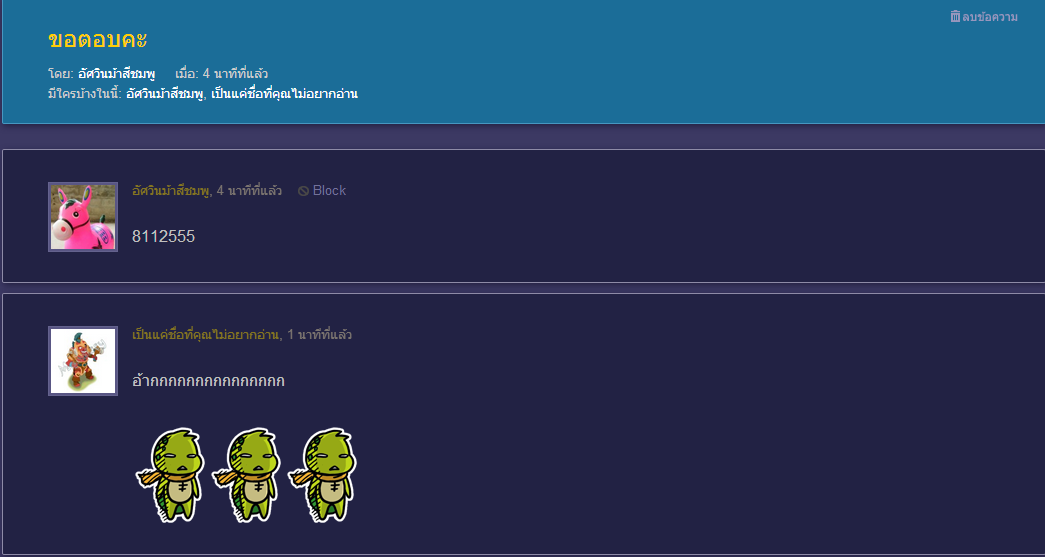
Task: Click the 1 นาทีที่แล้ว timestamp
Action: click(319, 334)
